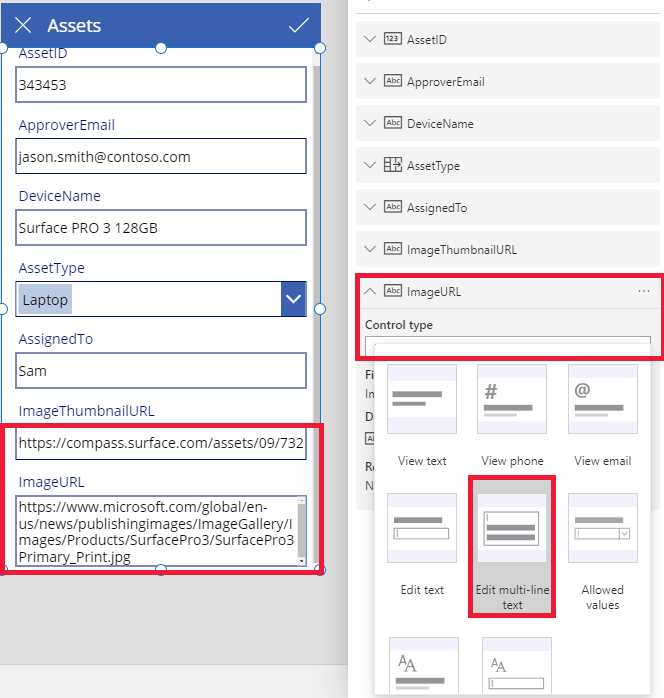Click the ApproverEmail label in the form
This screenshot has width=664, height=698.
coord(67,125)
